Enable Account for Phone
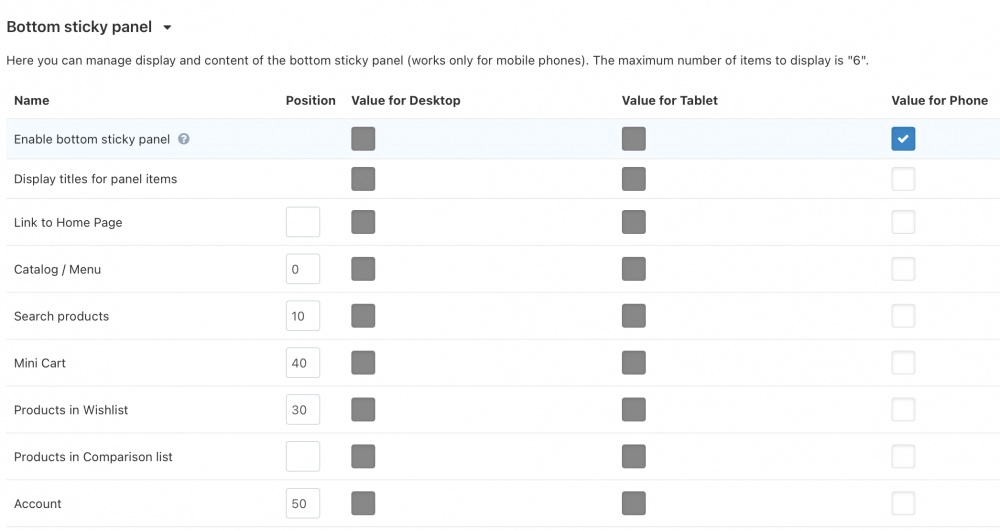Image resolution: width=1000 pixels, height=531 pixels. (903, 504)
